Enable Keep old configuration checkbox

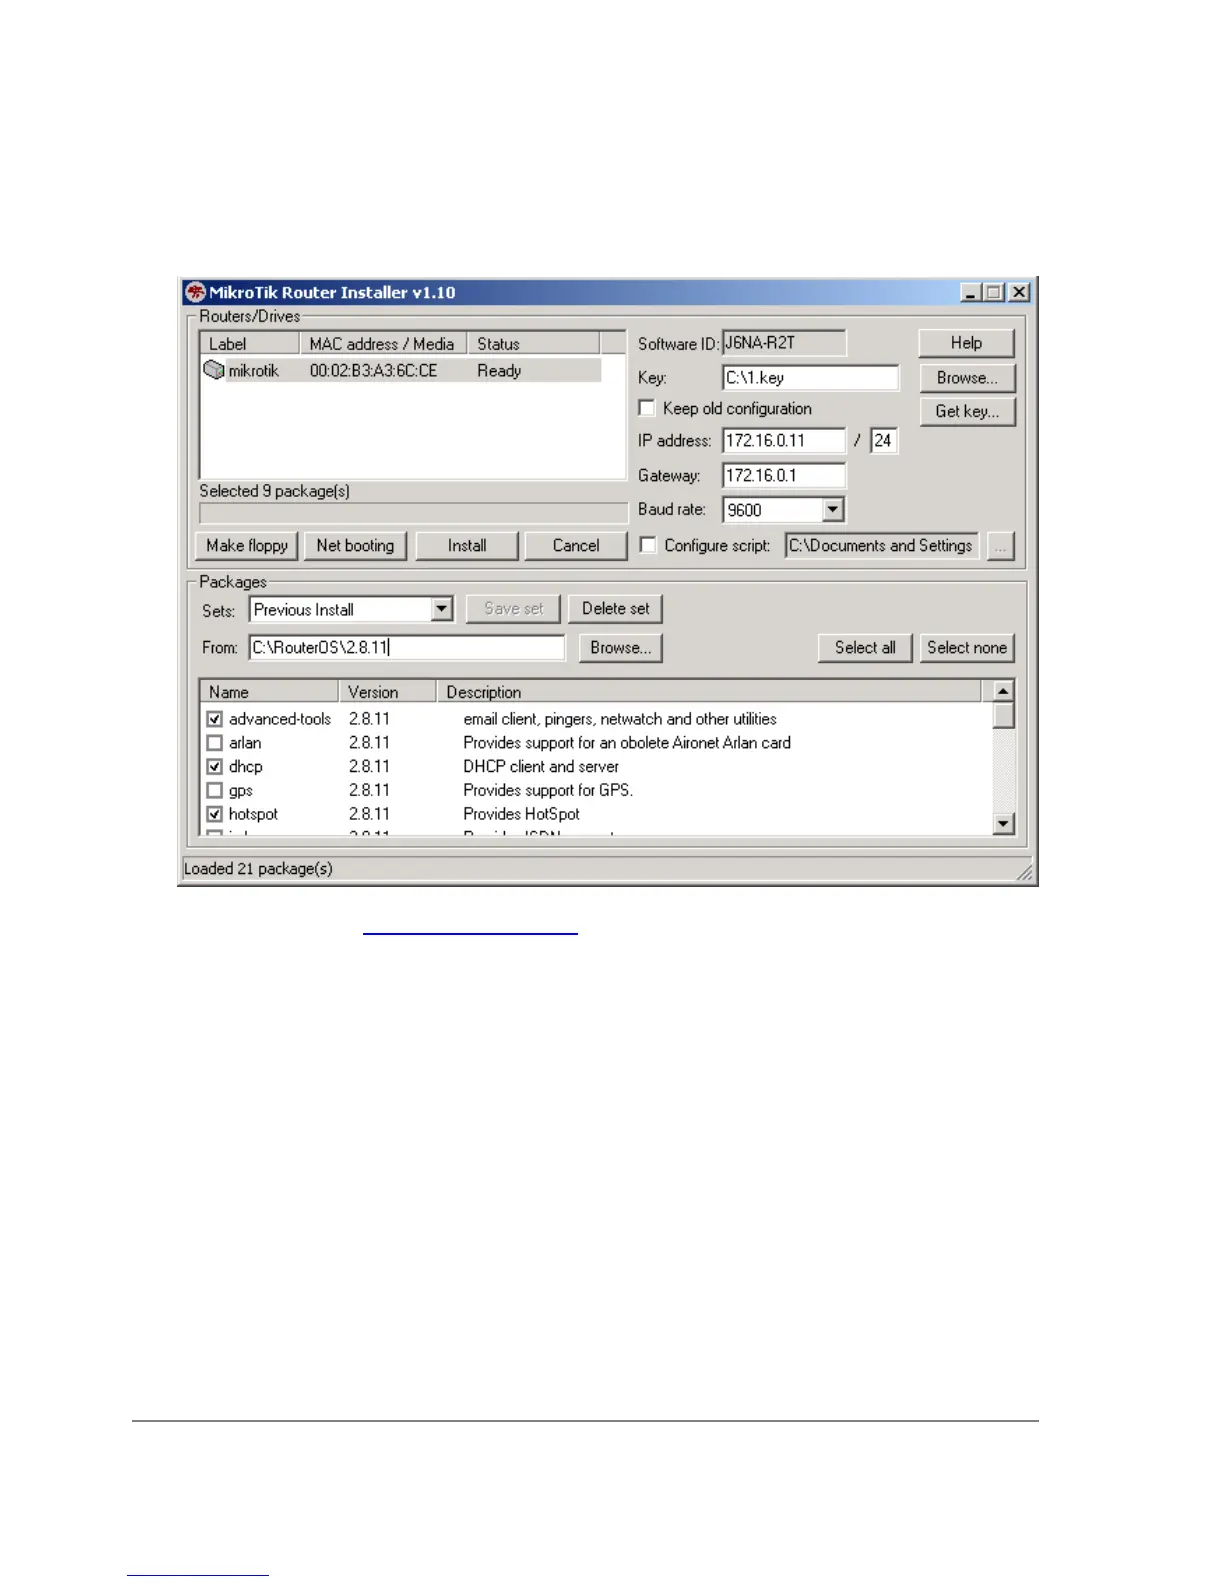[647, 408]
